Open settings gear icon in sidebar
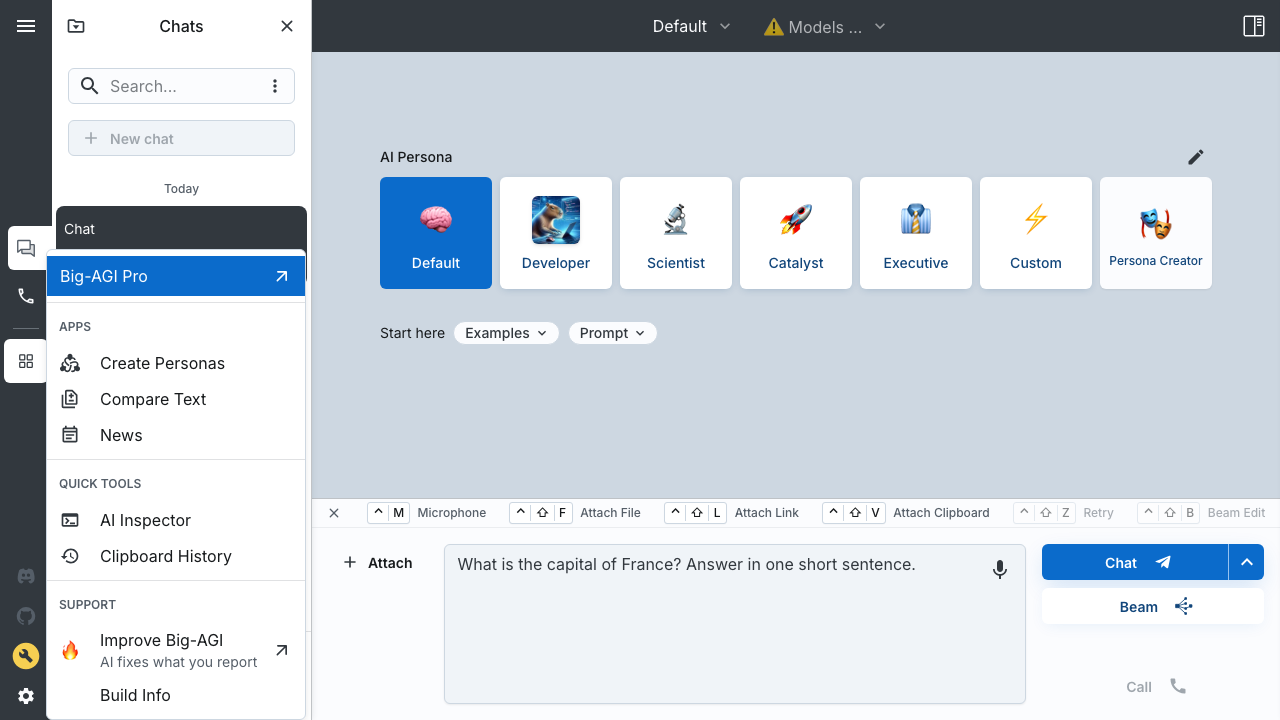Viewport: 1280px width, 720px height. click(x=26, y=696)
